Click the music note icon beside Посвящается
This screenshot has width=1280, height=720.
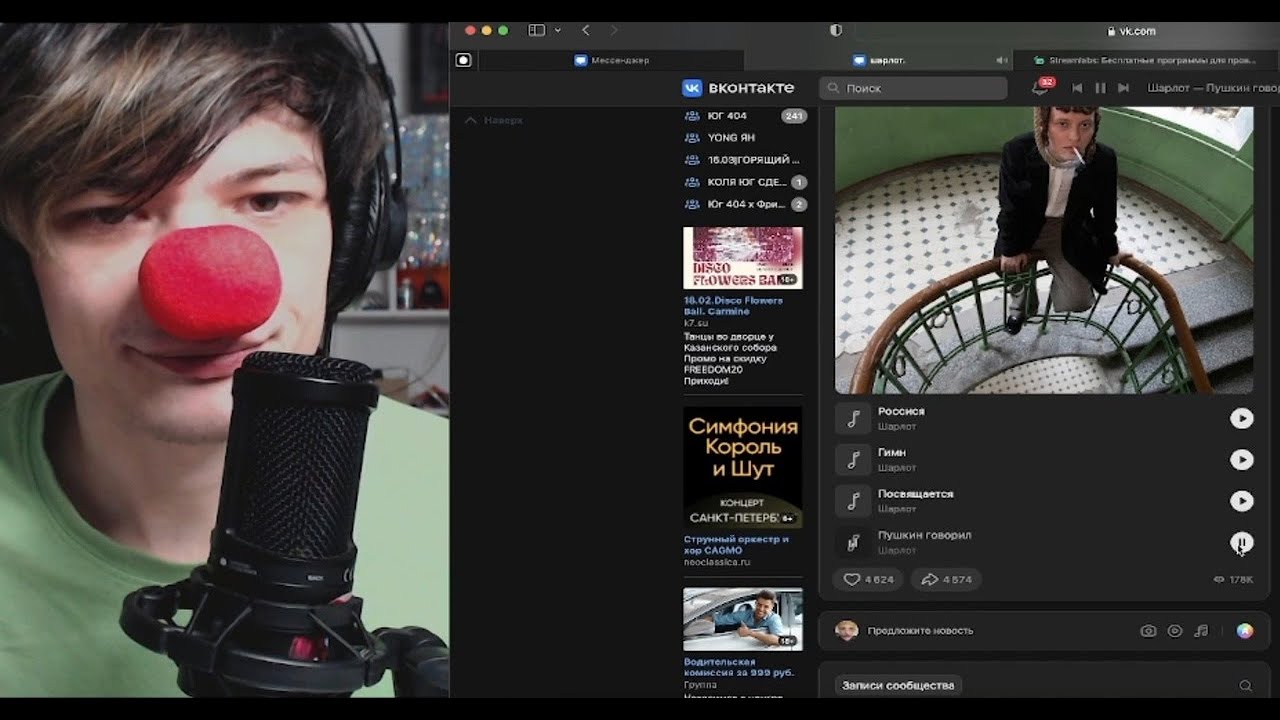click(x=853, y=501)
